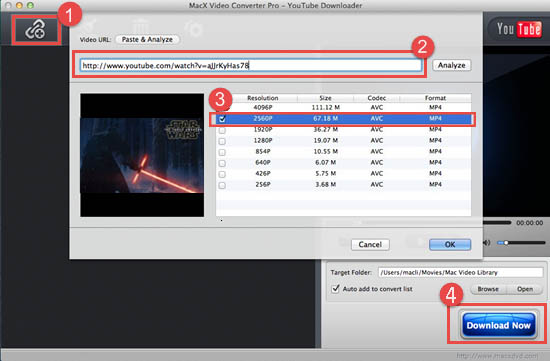550x361 pixels.
Task: Adjust the volume slider
Action: coord(521,242)
